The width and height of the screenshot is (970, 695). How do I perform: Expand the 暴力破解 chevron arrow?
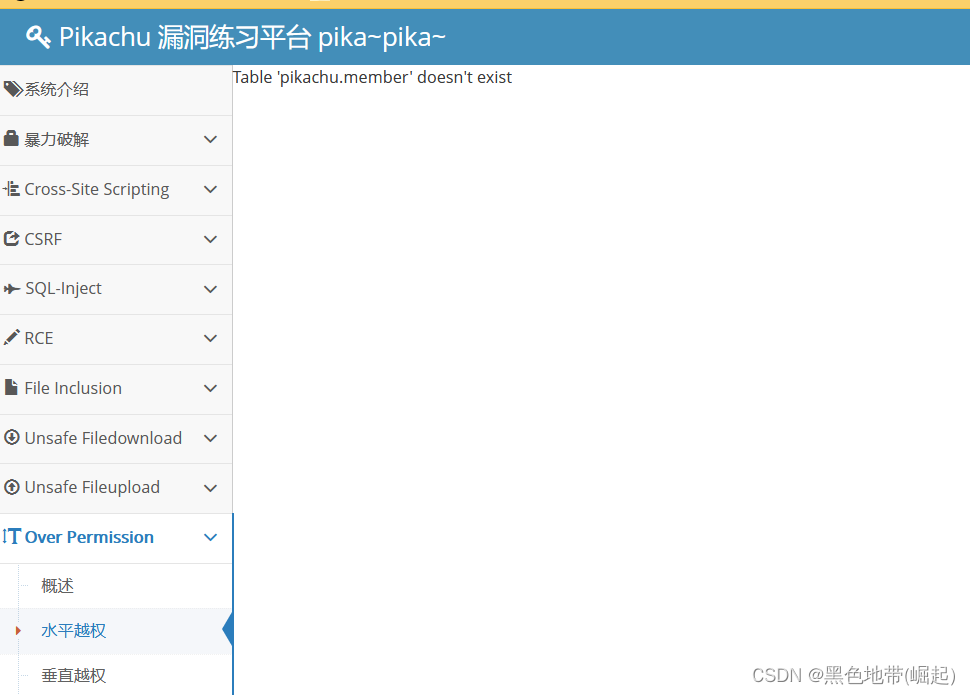(210, 140)
